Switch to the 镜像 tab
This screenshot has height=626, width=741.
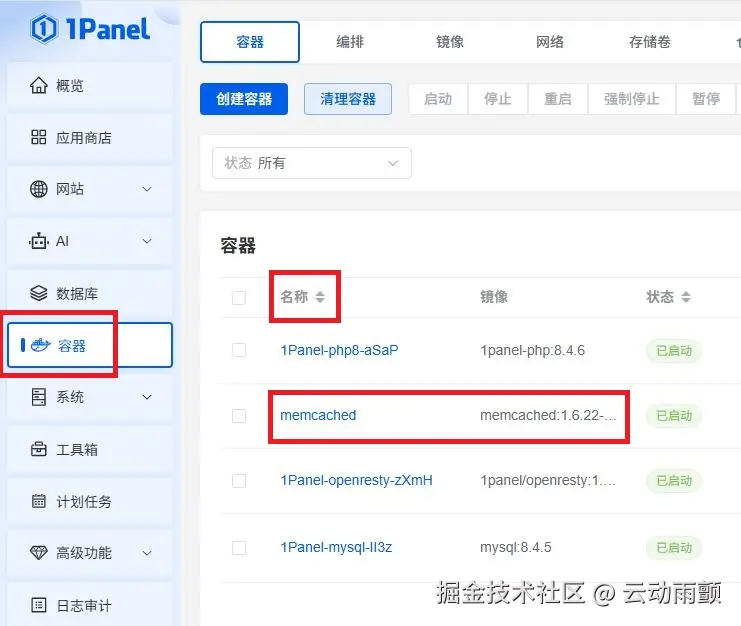point(450,42)
